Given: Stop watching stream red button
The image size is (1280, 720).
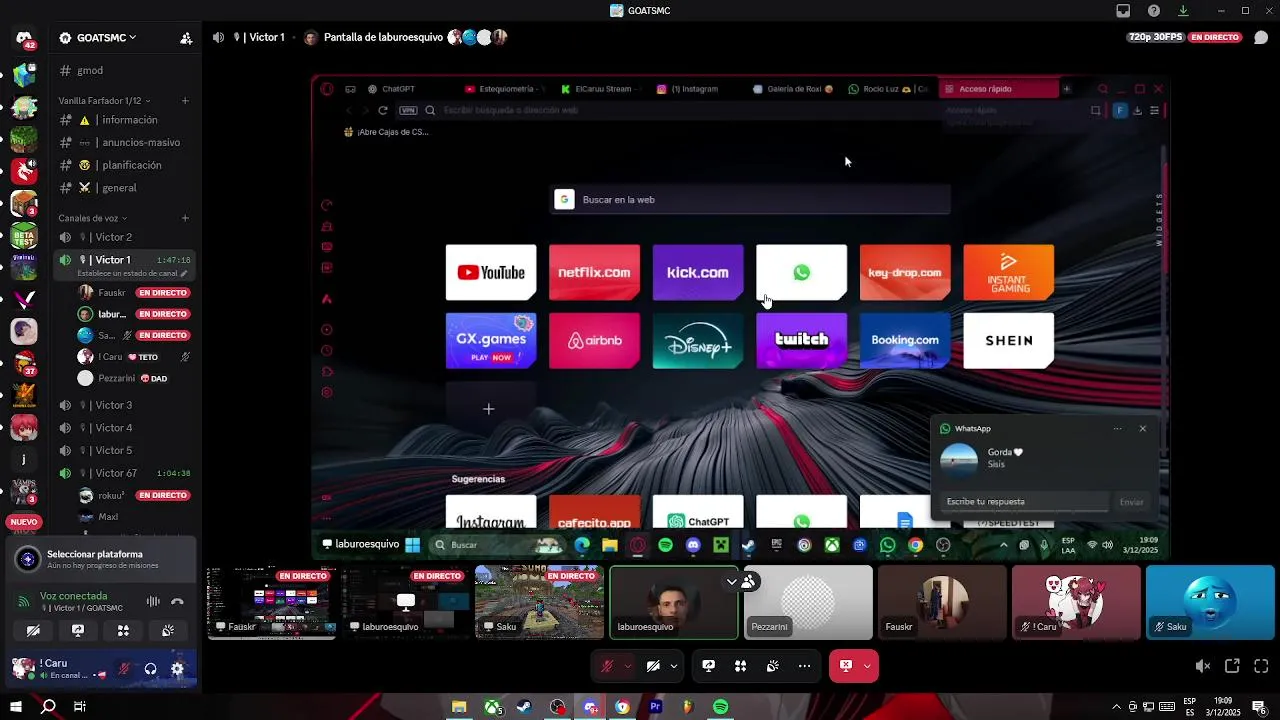Looking at the screenshot, I should 845,666.
